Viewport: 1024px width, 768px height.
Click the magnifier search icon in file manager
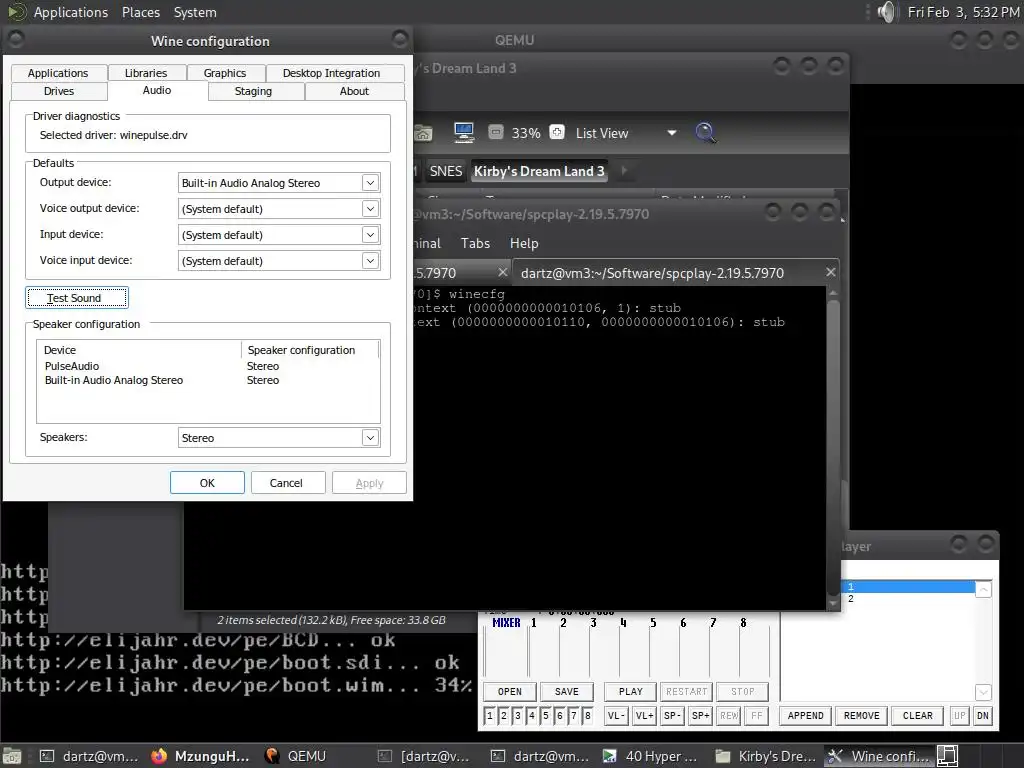point(705,133)
